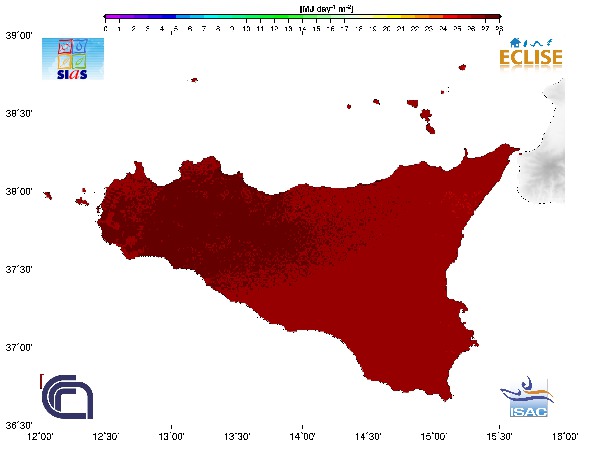Click the 36°30' latitude label
This screenshot has width=600, height=450.
[x=19, y=425]
